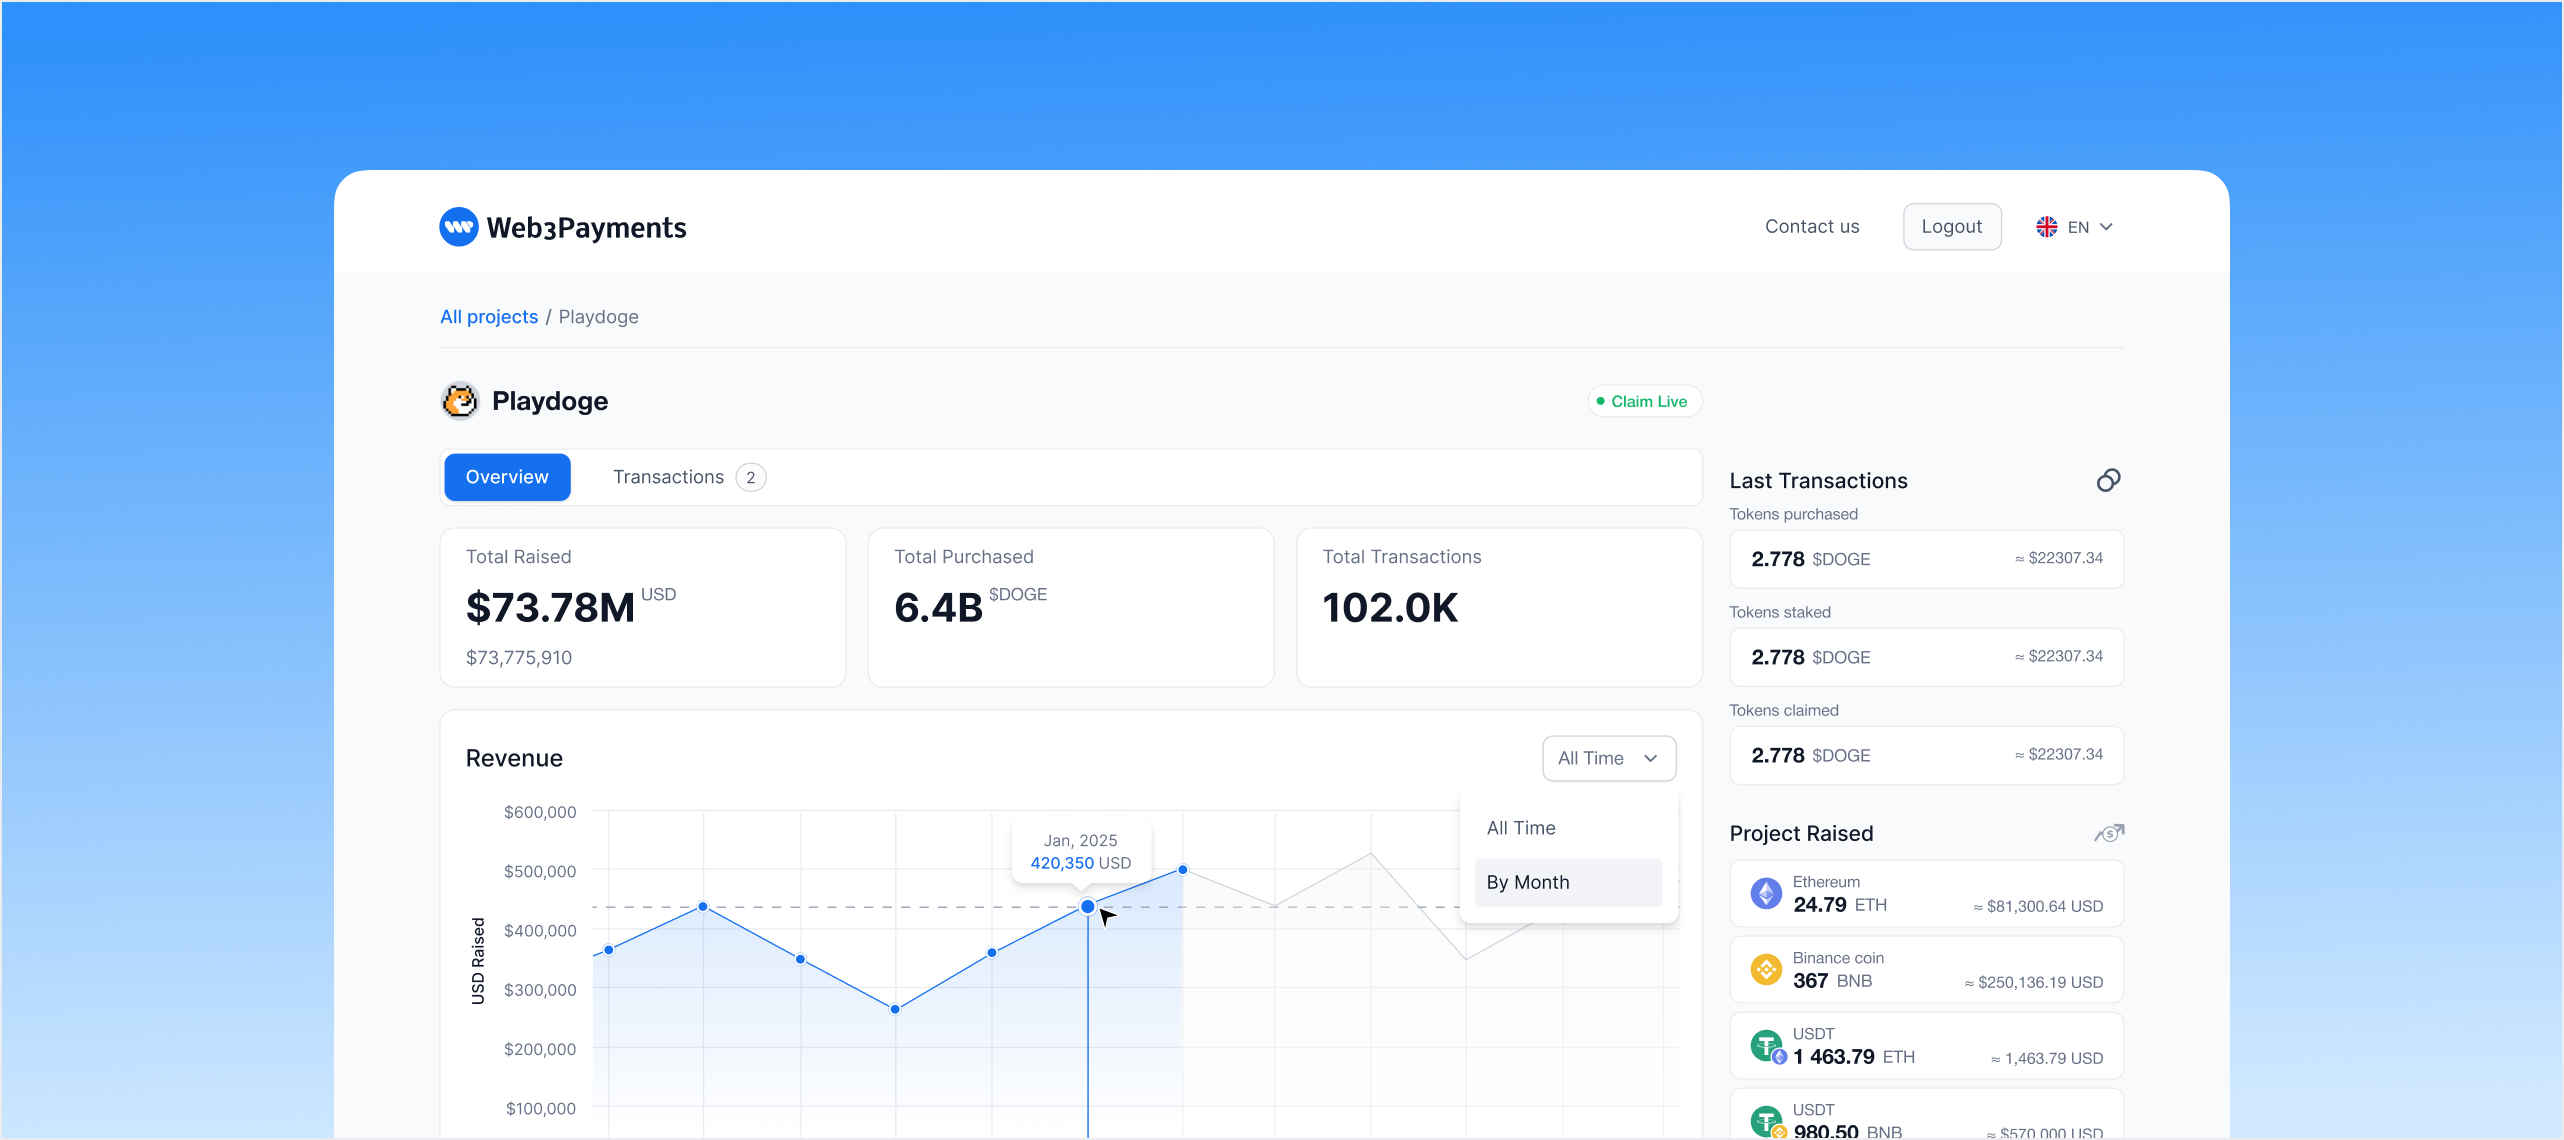Click the chart point near $500,000 peak

(x=1183, y=870)
